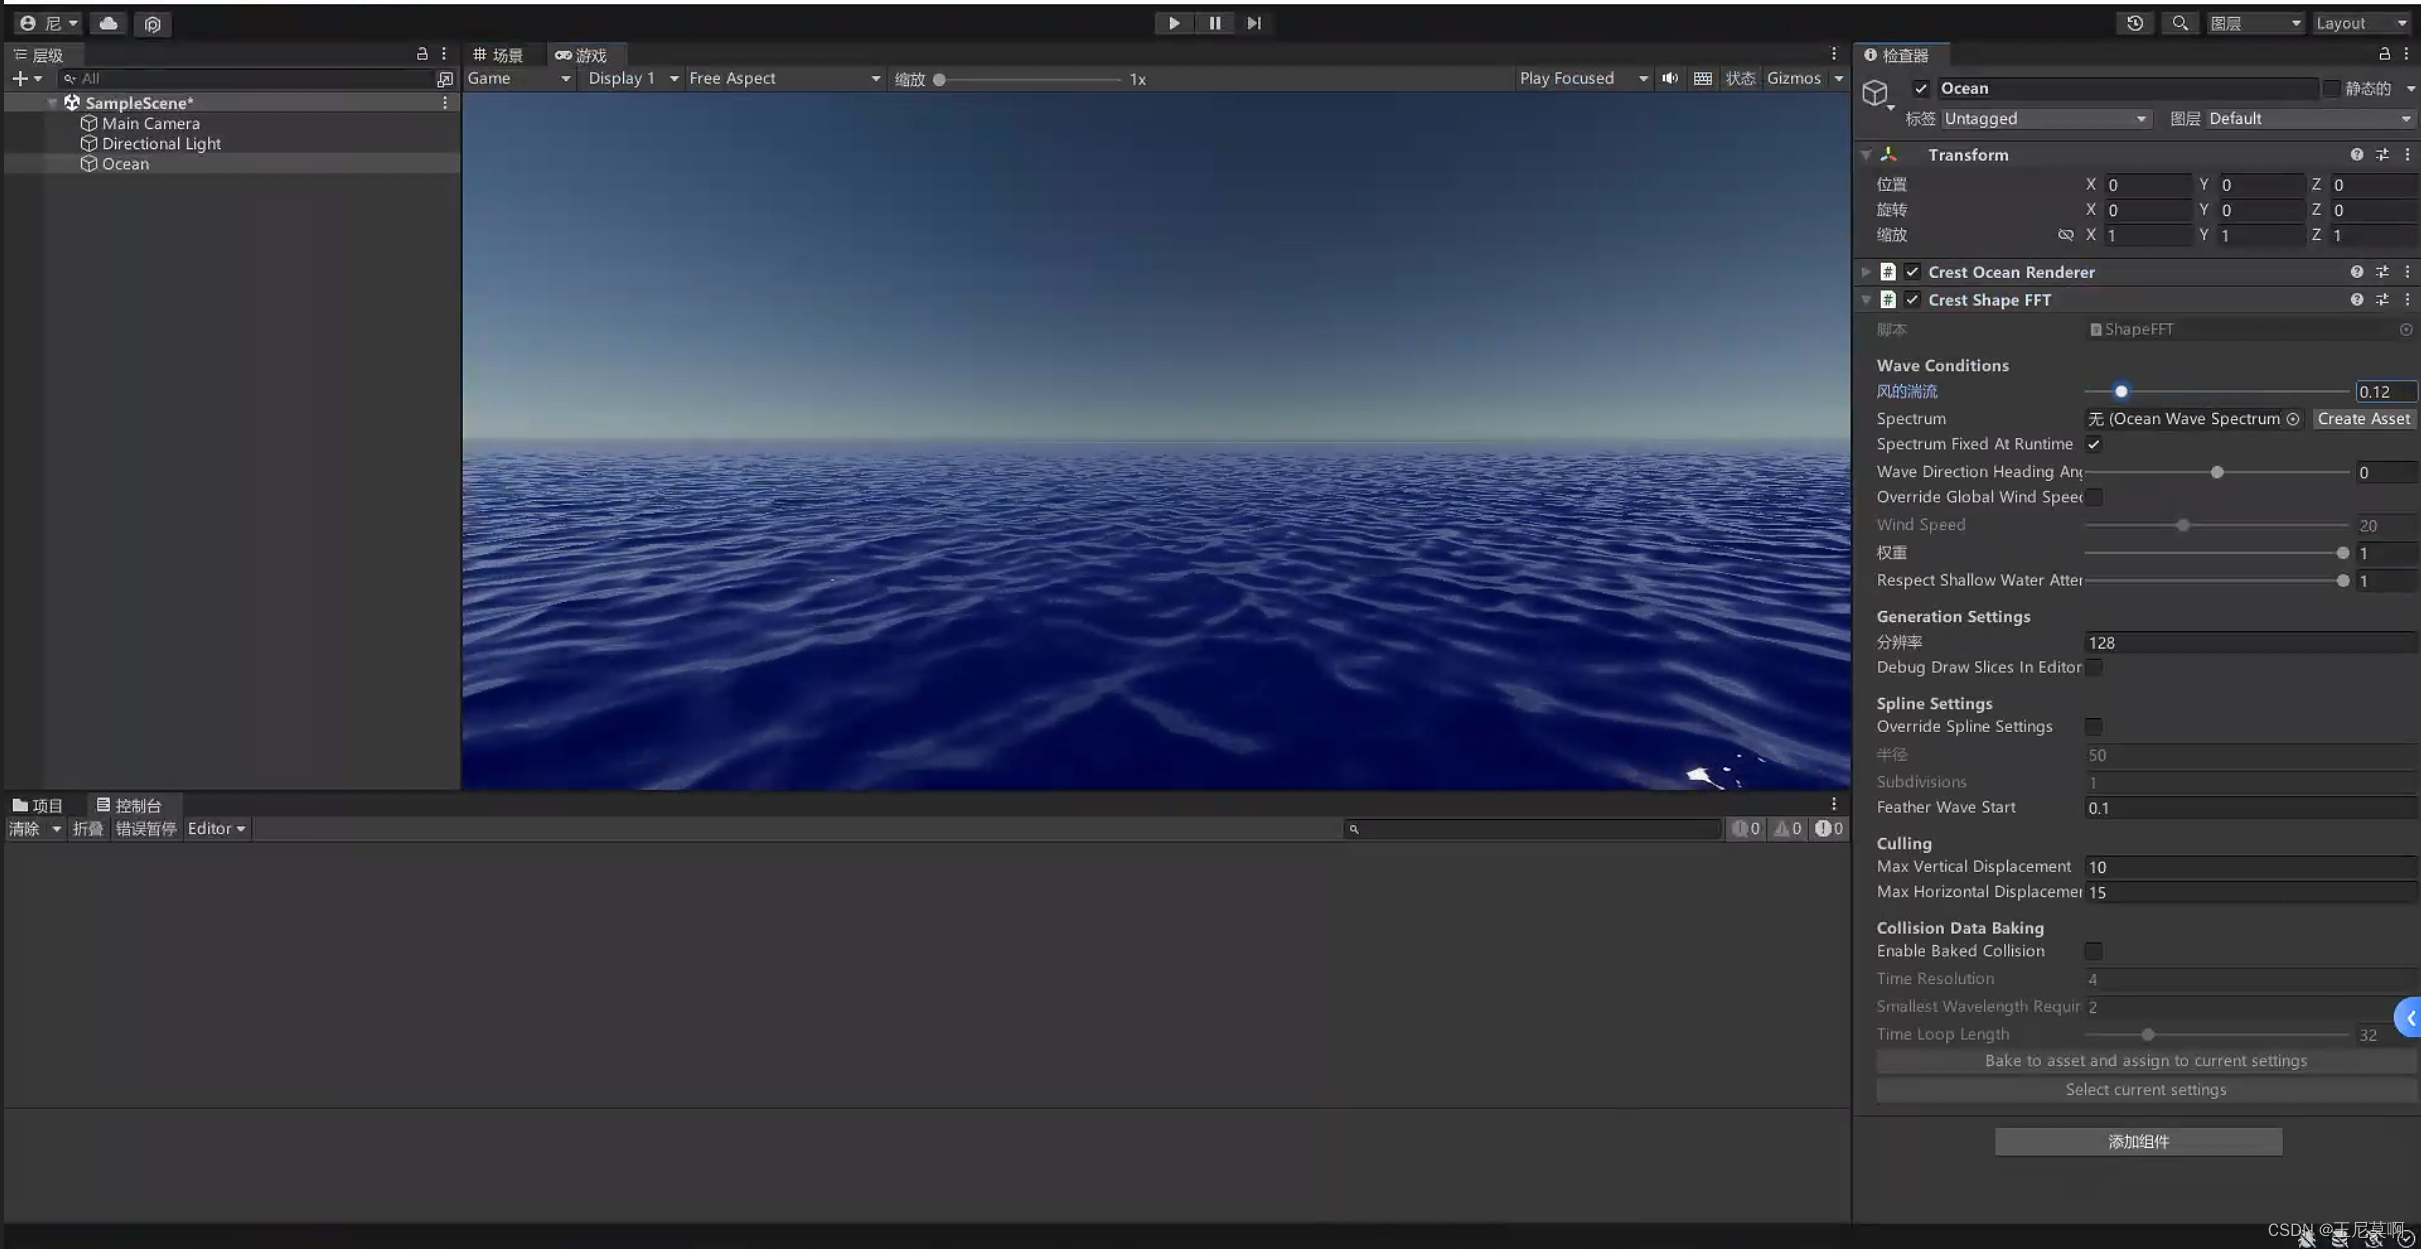Switch to the 场景 scene tab

(499, 55)
